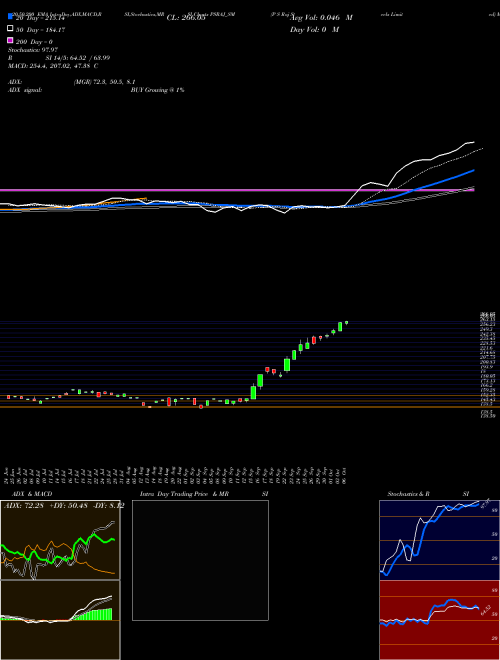Click the 'Stochastics & RSI' panel title
This screenshot has height=660, width=500.
pos(428,494)
